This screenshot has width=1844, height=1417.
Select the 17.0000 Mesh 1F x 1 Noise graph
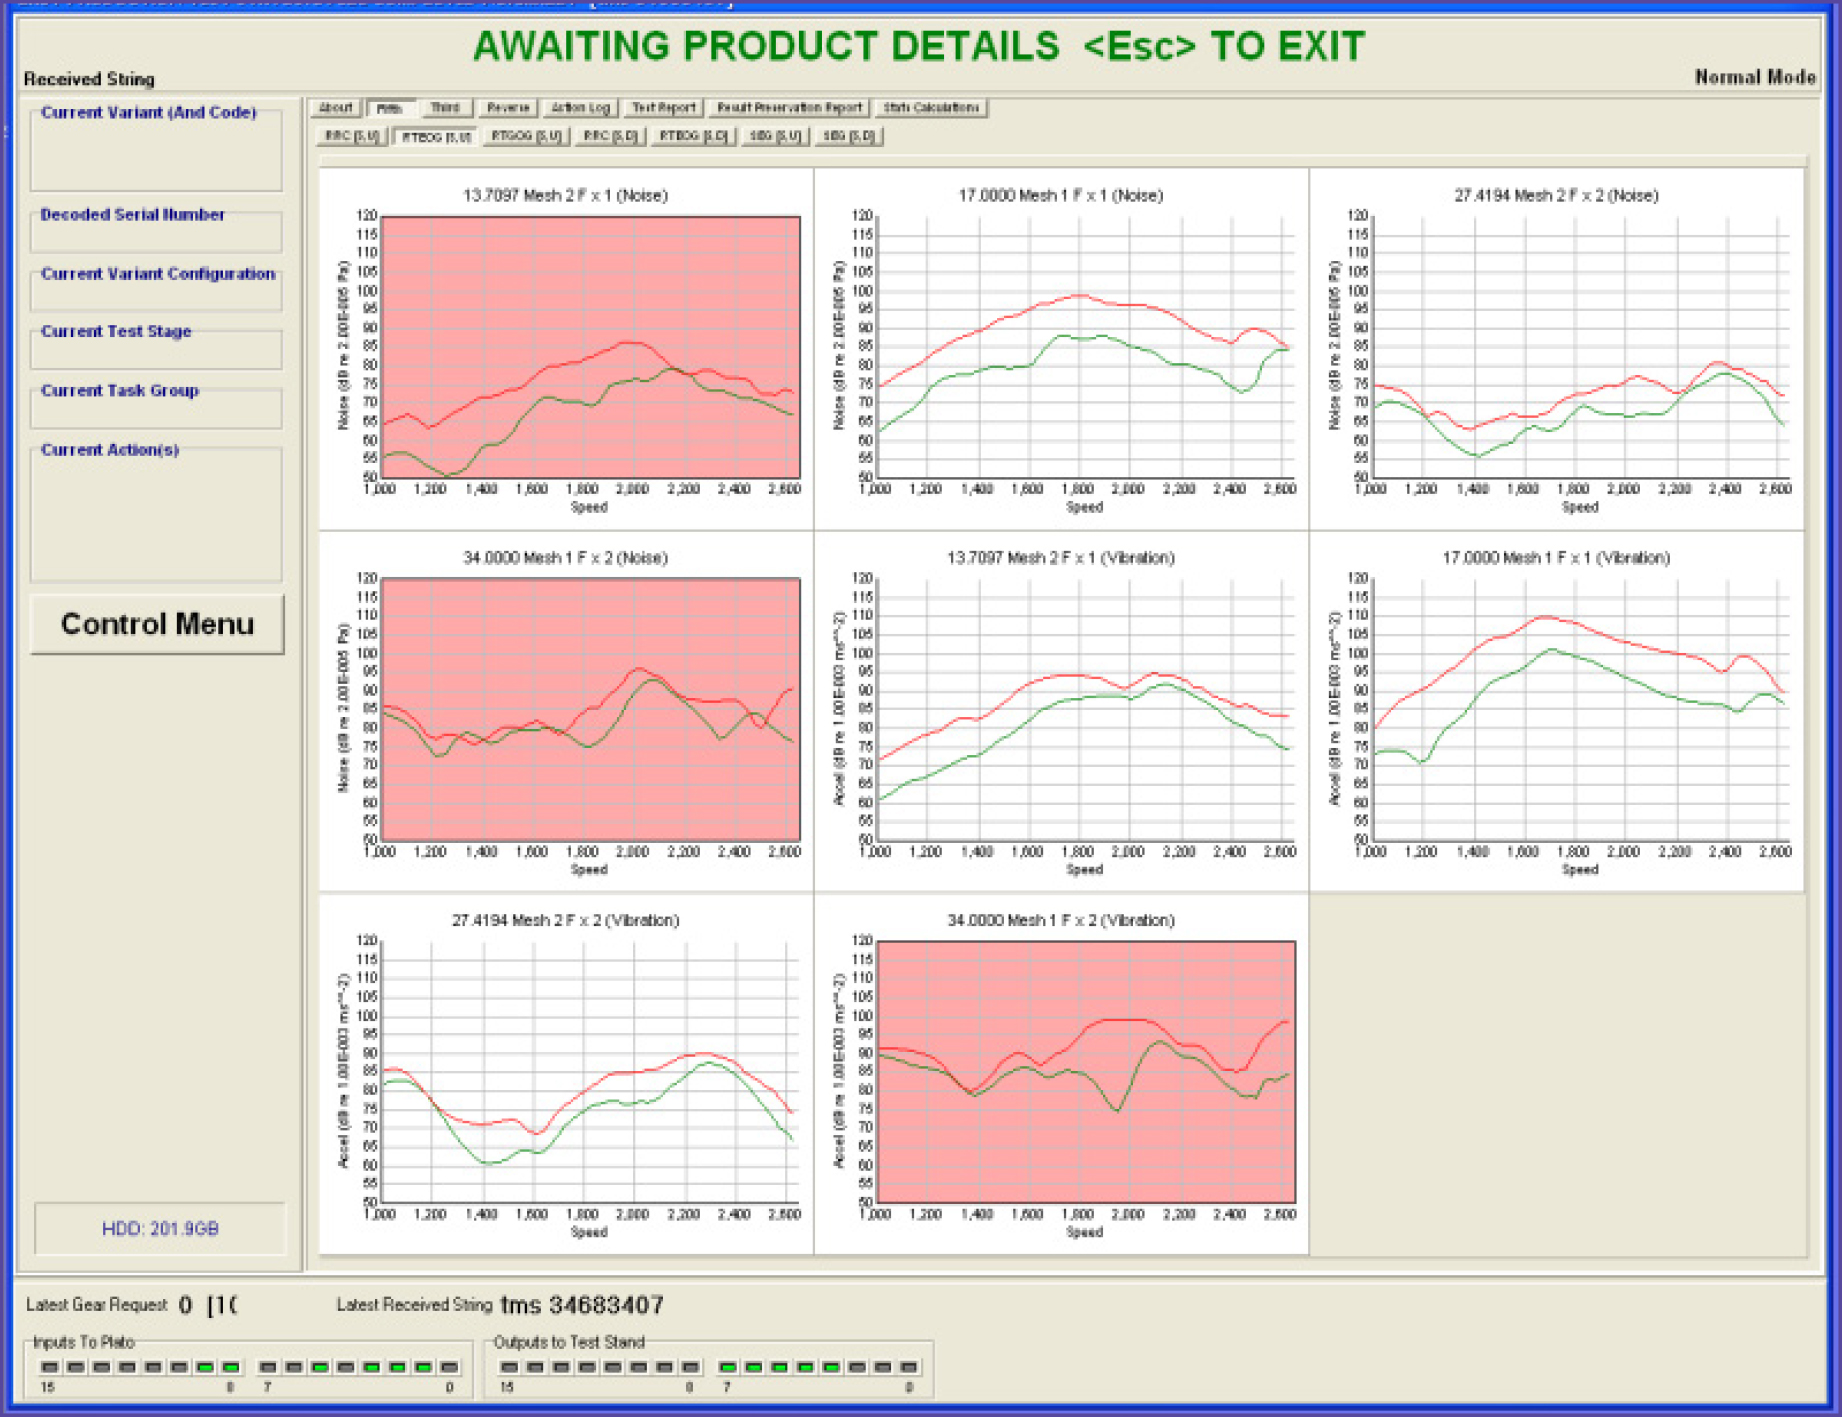coord(1085,347)
